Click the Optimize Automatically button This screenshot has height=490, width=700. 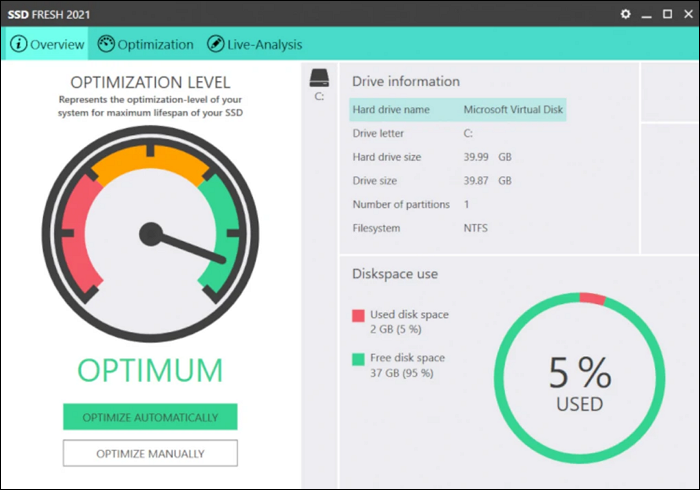150,417
